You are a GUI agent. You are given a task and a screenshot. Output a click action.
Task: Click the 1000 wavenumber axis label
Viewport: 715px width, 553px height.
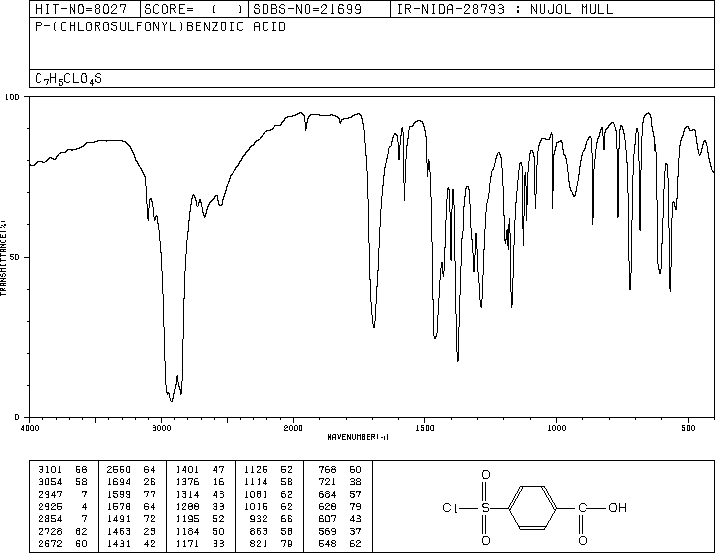556,428
